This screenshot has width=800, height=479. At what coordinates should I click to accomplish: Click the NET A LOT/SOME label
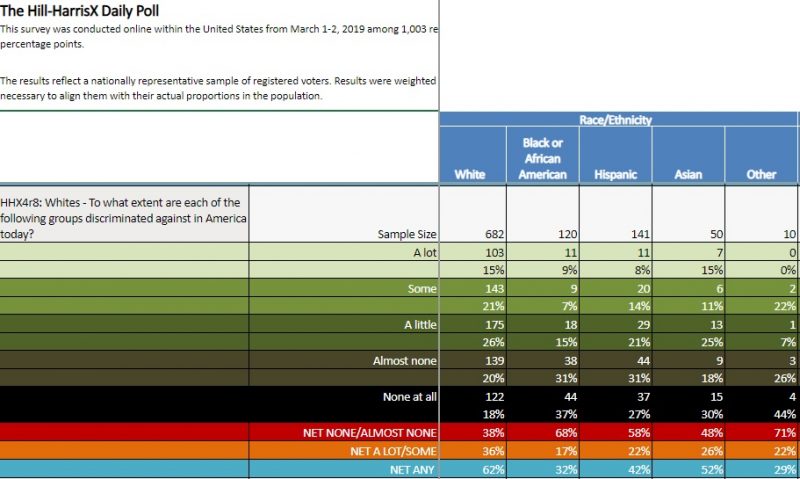pos(393,451)
